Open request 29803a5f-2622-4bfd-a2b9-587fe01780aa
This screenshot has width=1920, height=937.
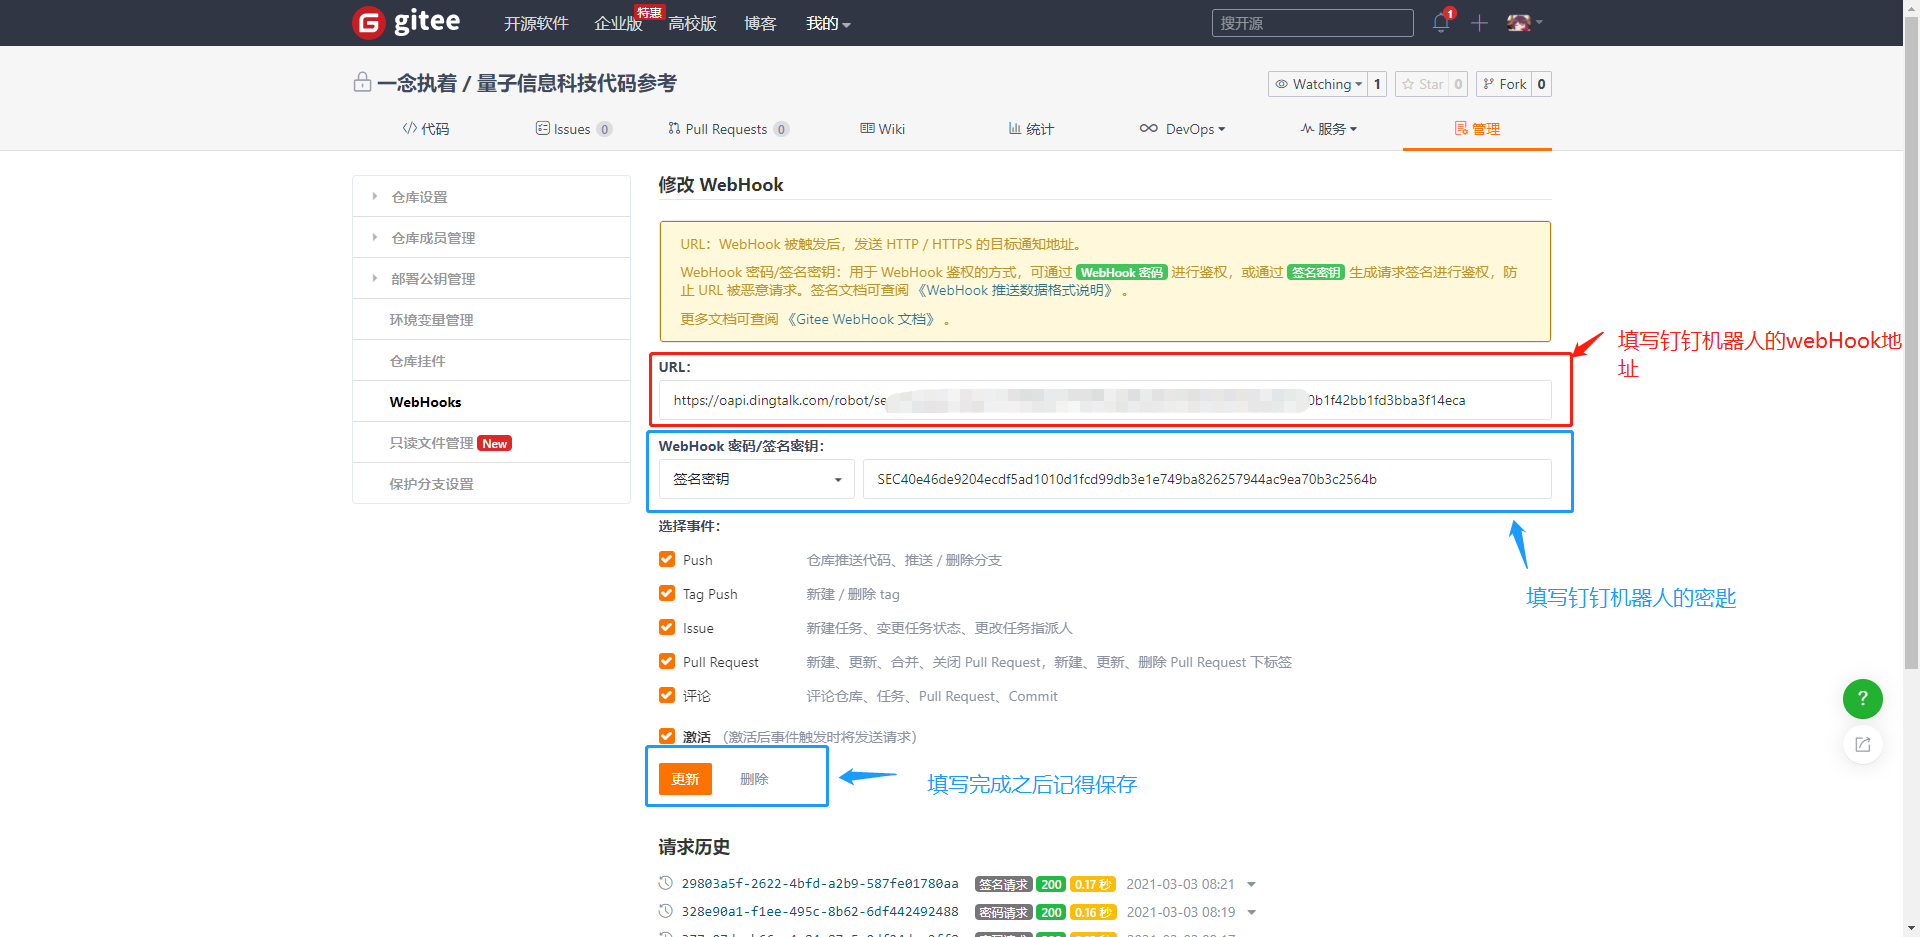[x=820, y=884]
